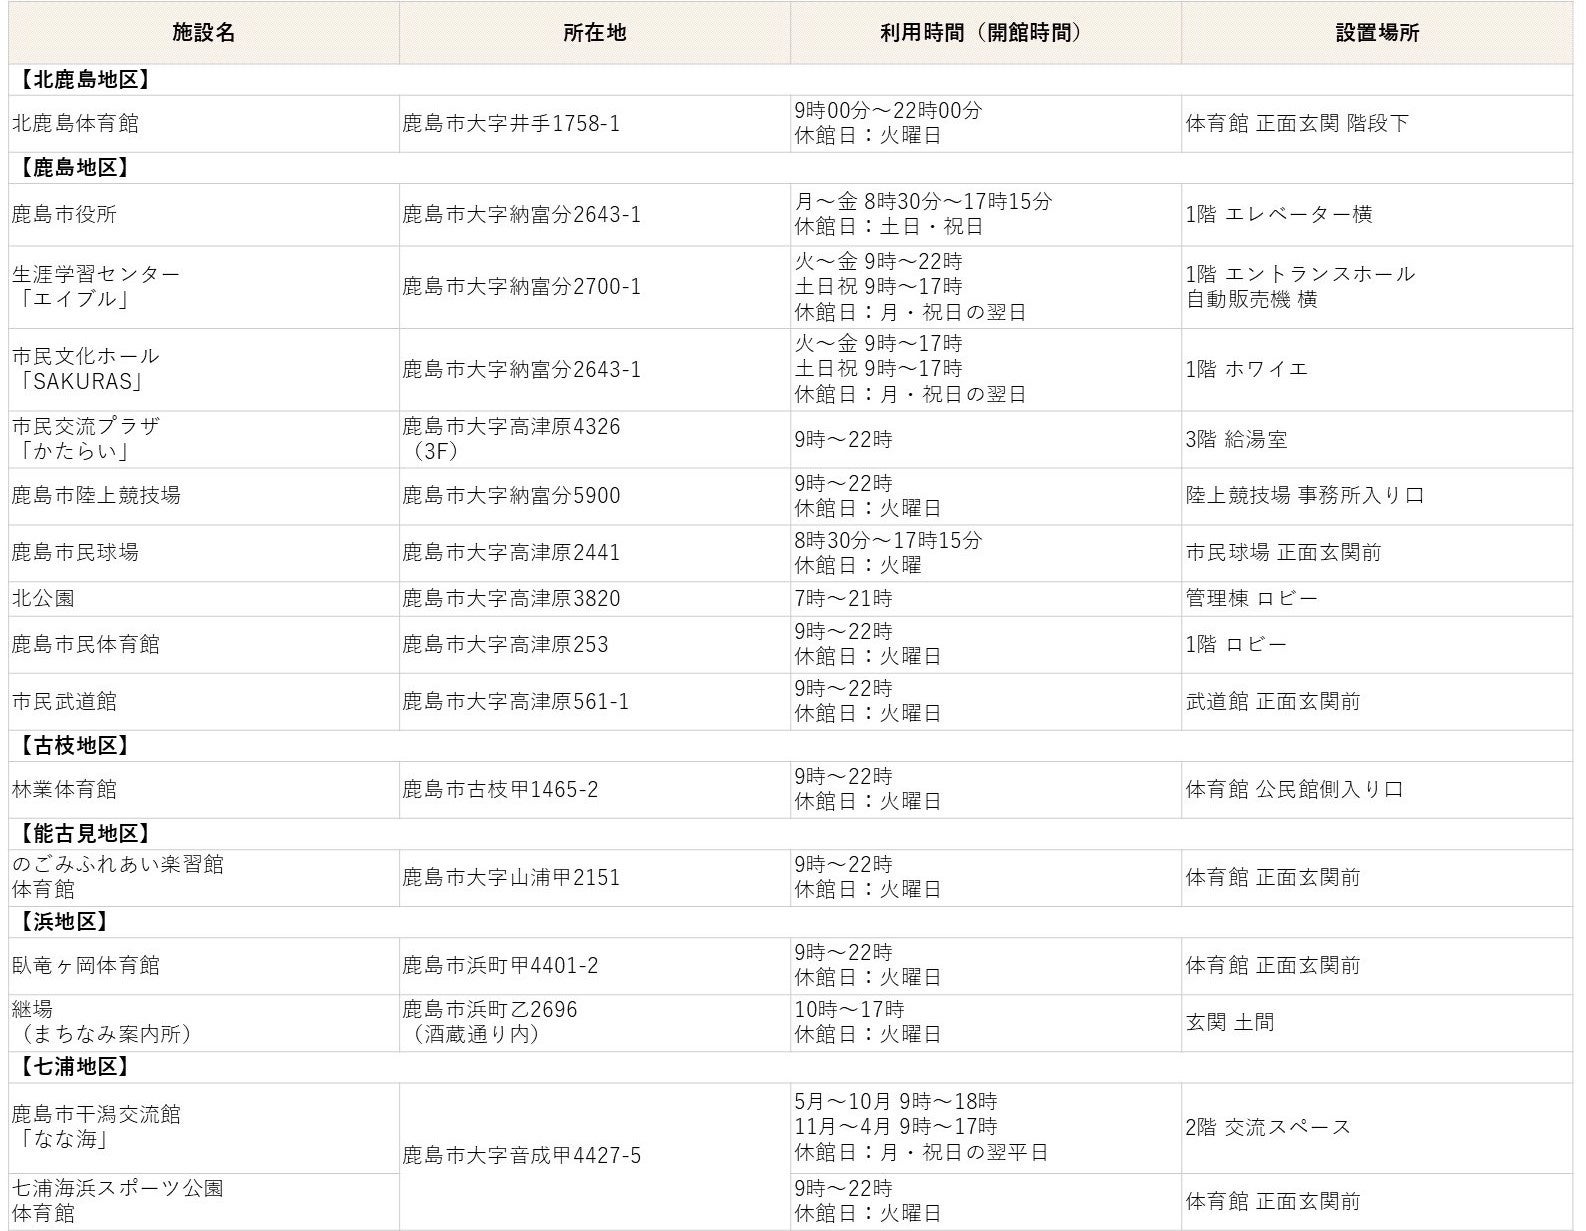The height and width of the screenshot is (1231, 1586).
Task: Click 体育館 正面玄関 階段下 location cell
Action: 1297,124
